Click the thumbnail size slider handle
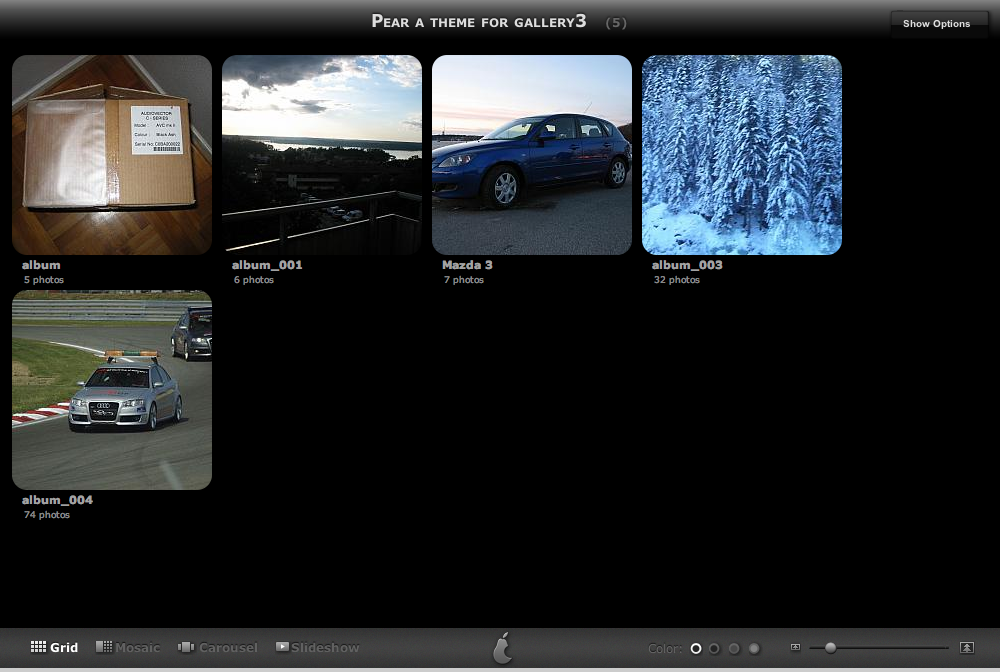 (830, 648)
